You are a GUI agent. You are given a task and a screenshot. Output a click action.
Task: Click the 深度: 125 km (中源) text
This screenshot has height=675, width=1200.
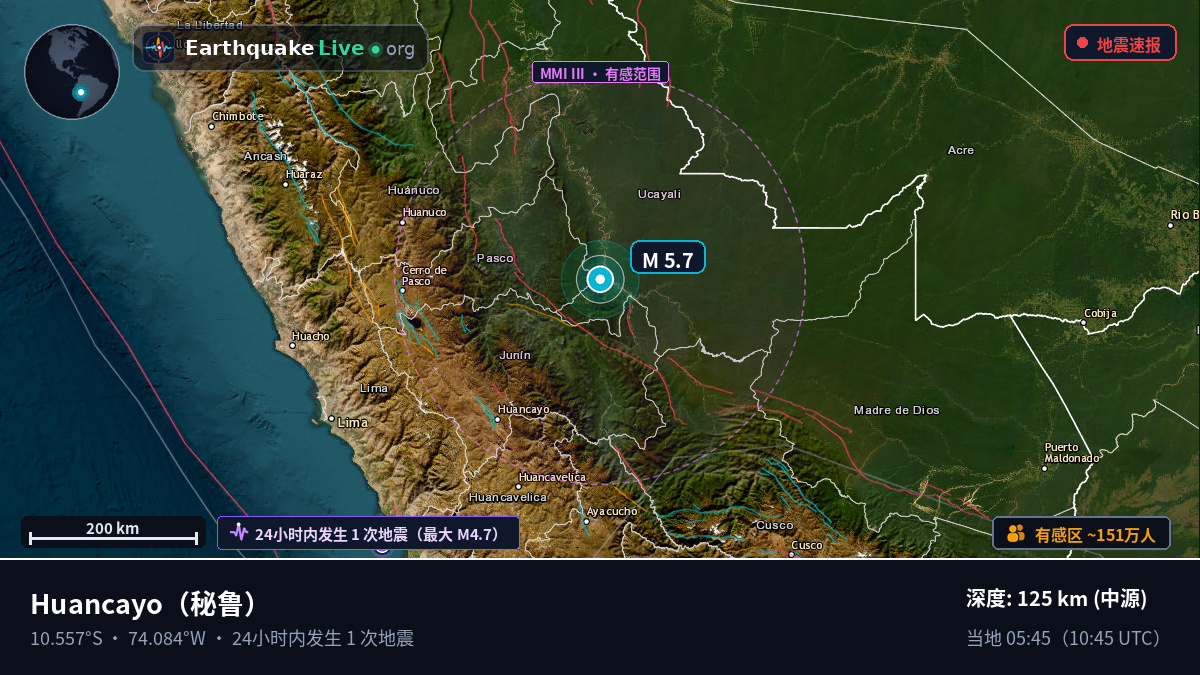[x=1056, y=599]
